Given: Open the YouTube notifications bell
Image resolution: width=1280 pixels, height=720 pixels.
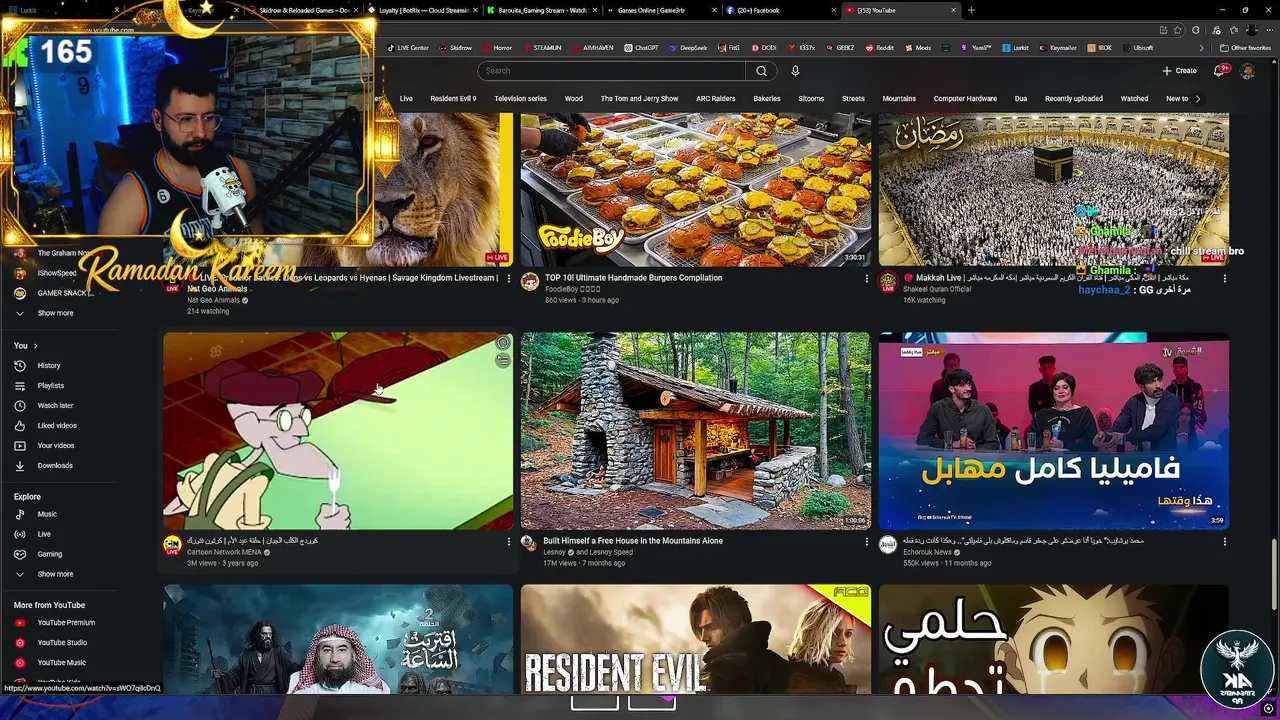Looking at the screenshot, I should pos(1219,71).
